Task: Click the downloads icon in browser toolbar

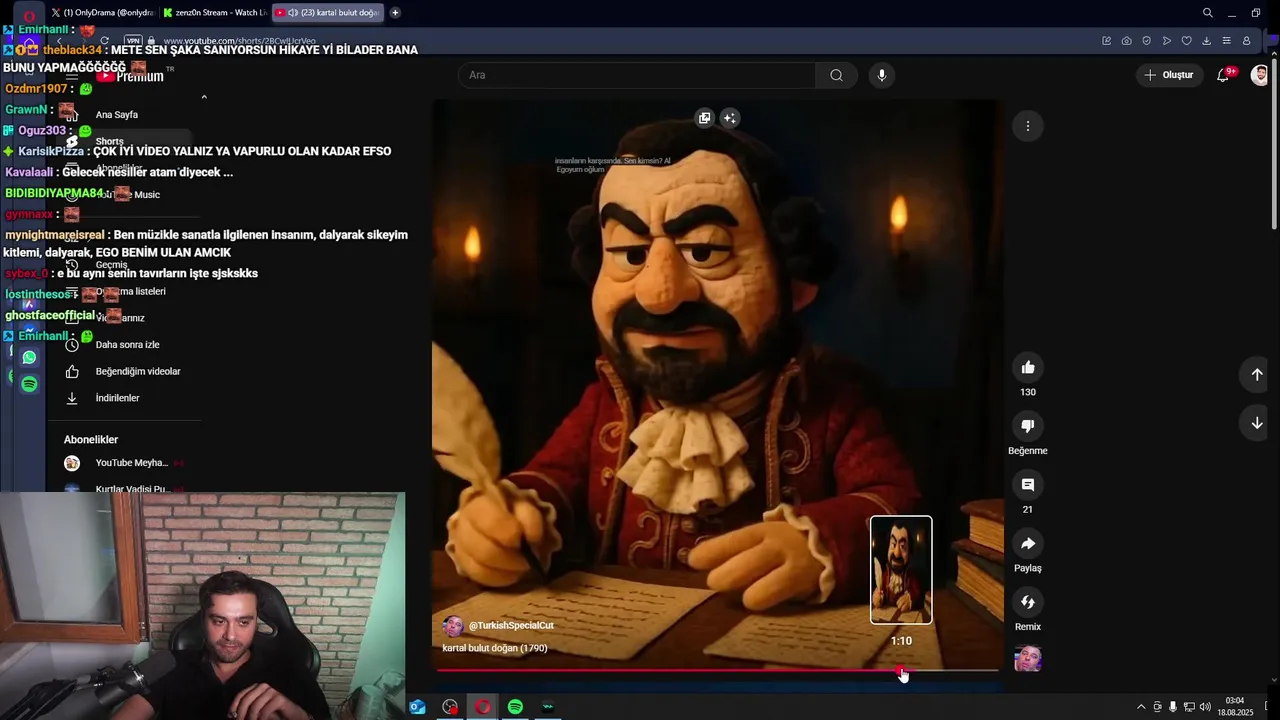Action: tap(1206, 41)
